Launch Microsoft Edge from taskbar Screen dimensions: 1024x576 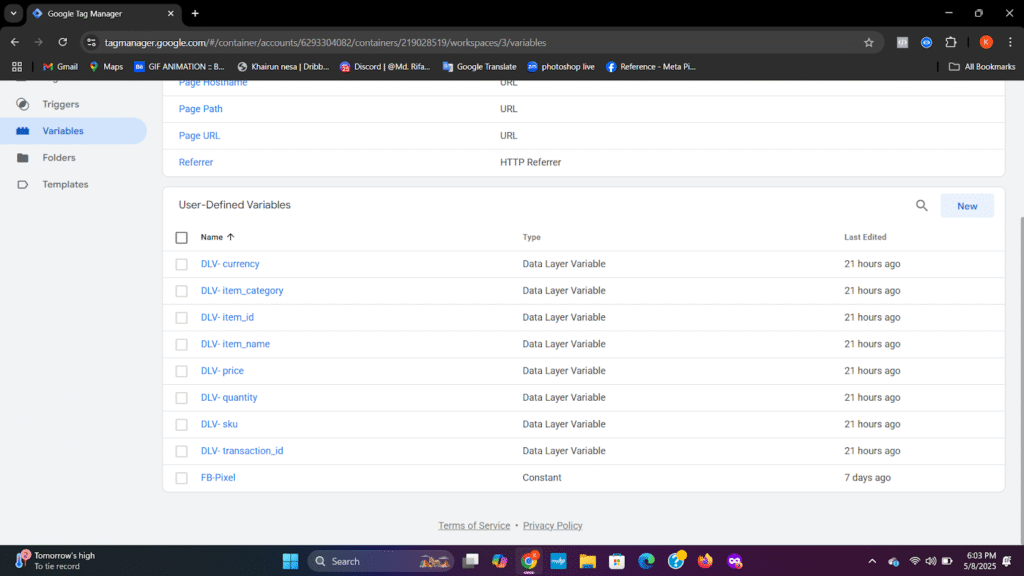tap(647, 561)
